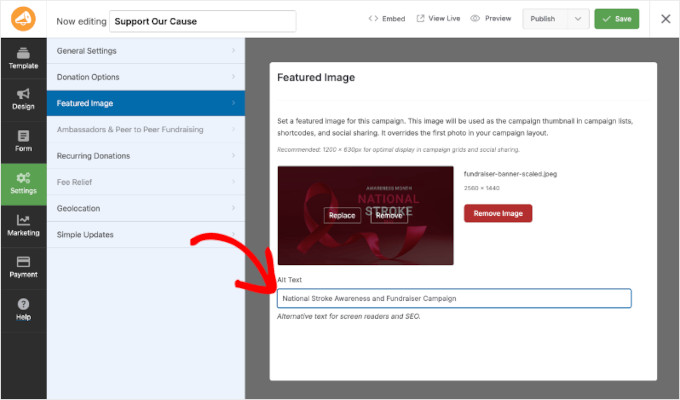Image resolution: width=680 pixels, height=400 pixels.
Task: Close the campaign editor with X
Action: coord(665,19)
